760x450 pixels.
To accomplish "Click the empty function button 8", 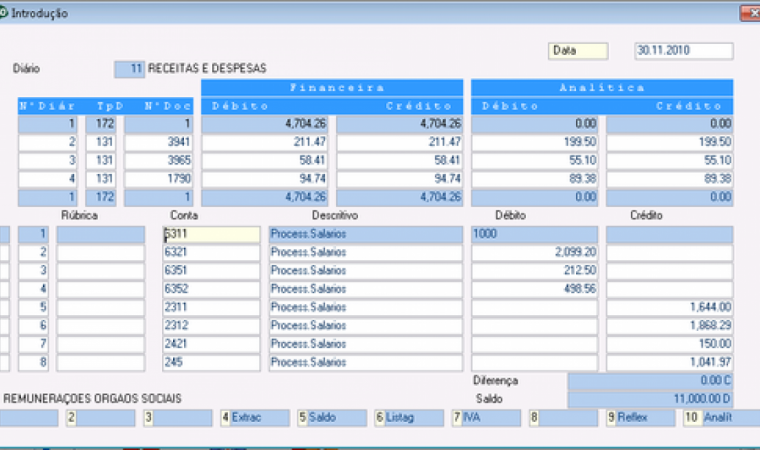I will (x=563, y=418).
